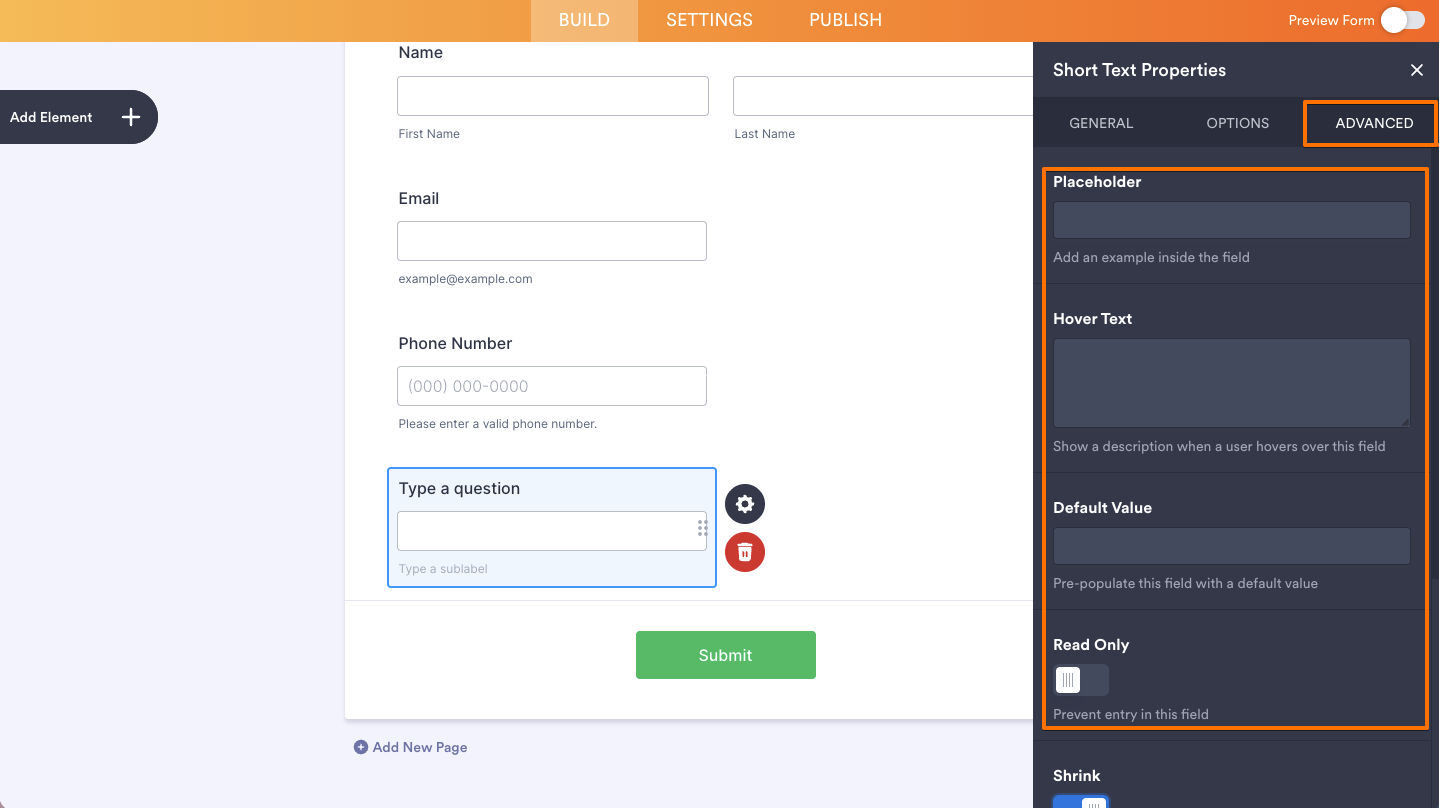The image size is (1443, 808).
Task: Click inside the Hover Text textarea
Action: pyautogui.click(x=1232, y=383)
